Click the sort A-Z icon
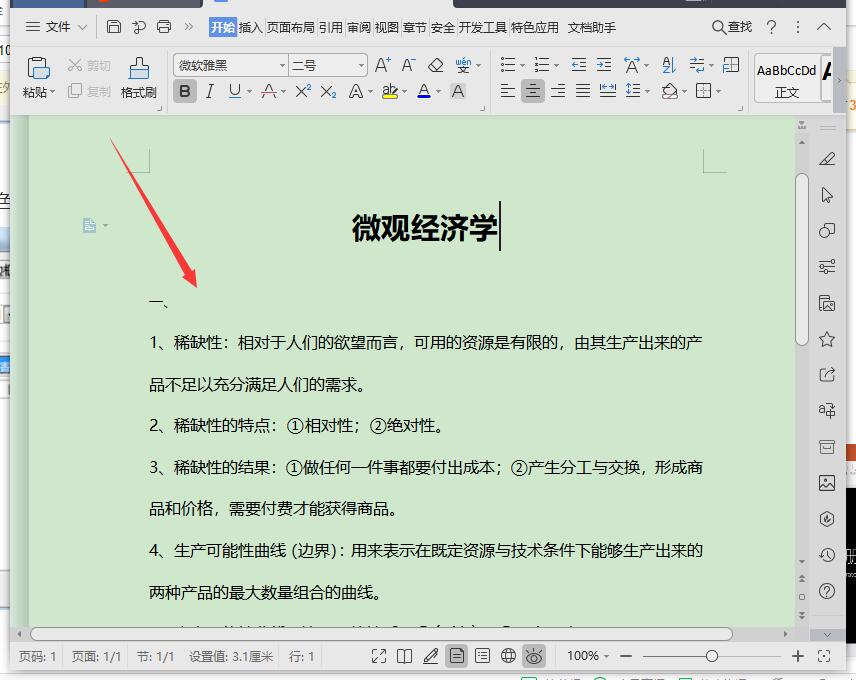 [x=669, y=65]
